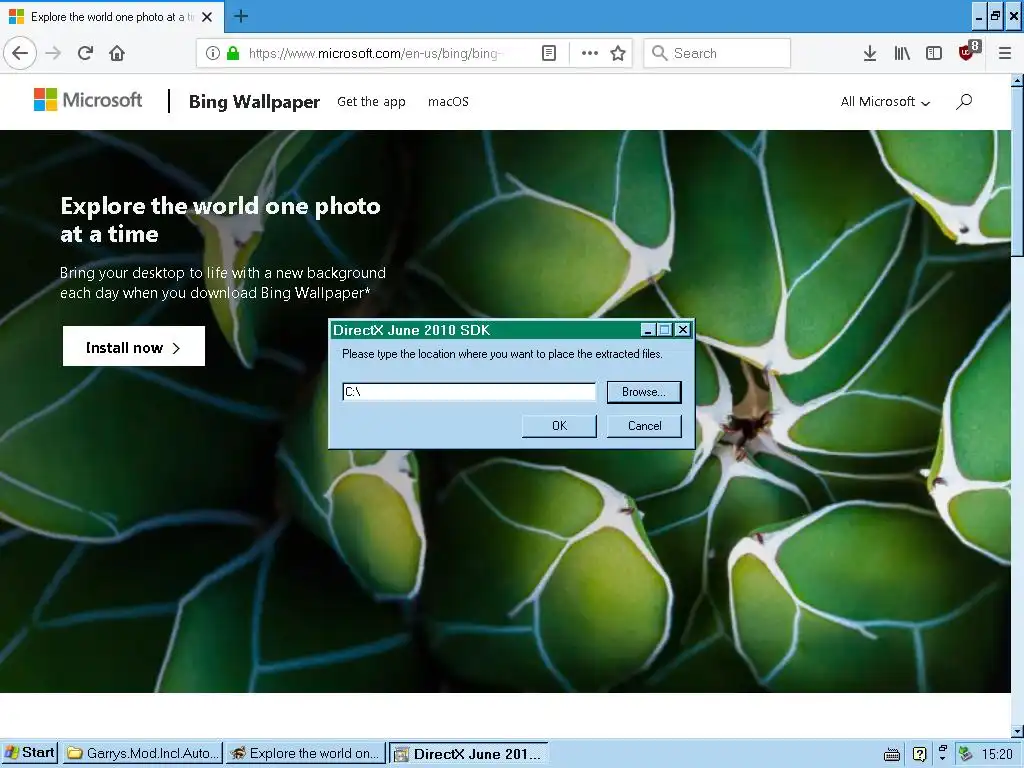Bookmark this page with the star icon
This screenshot has width=1024, height=768.
point(618,53)
